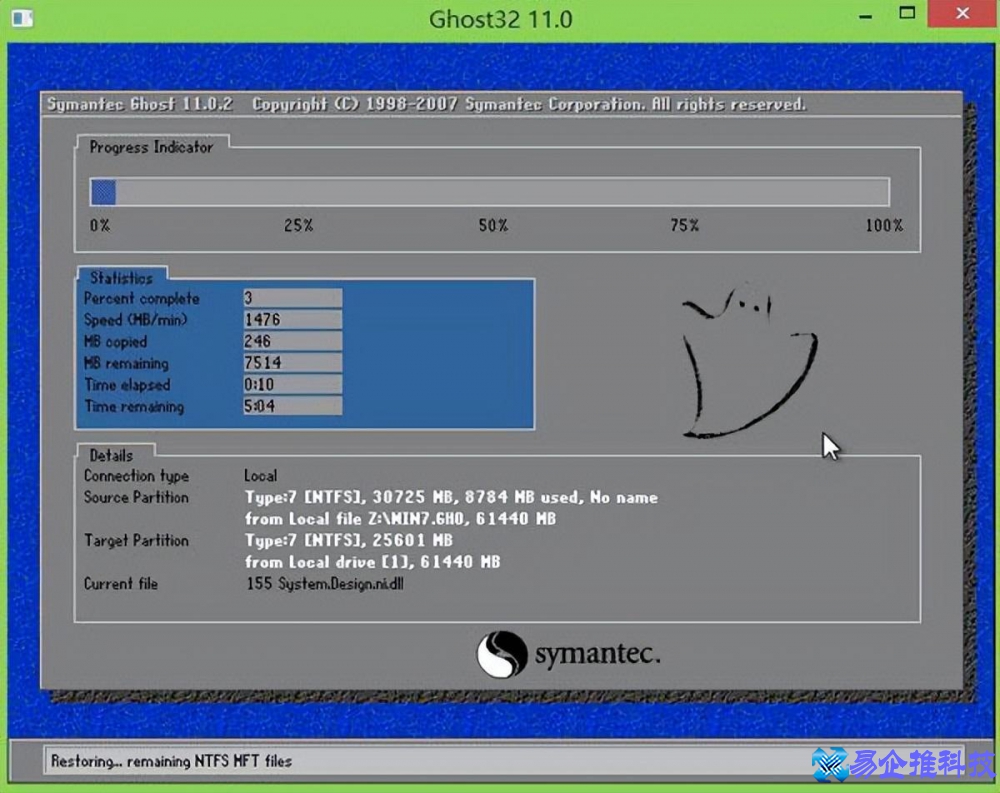Click the Current file name System.Design.ni.dll

[325, 584]
